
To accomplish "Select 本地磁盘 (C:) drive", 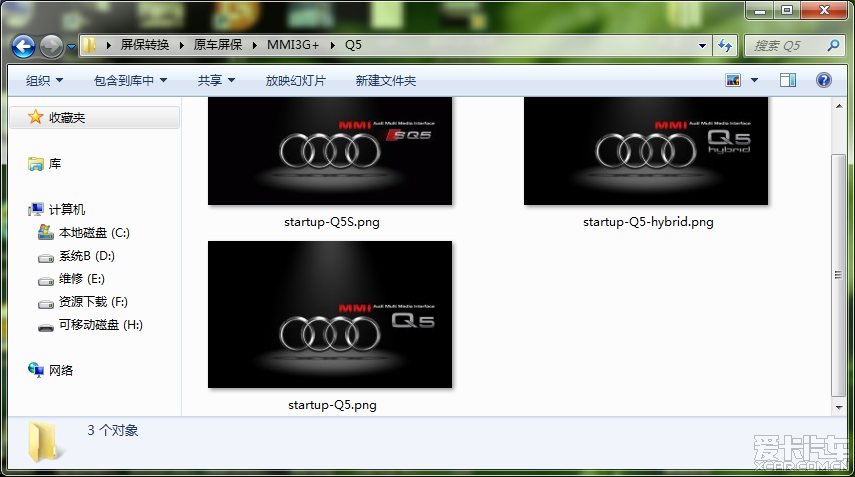I will coord(94,233).
